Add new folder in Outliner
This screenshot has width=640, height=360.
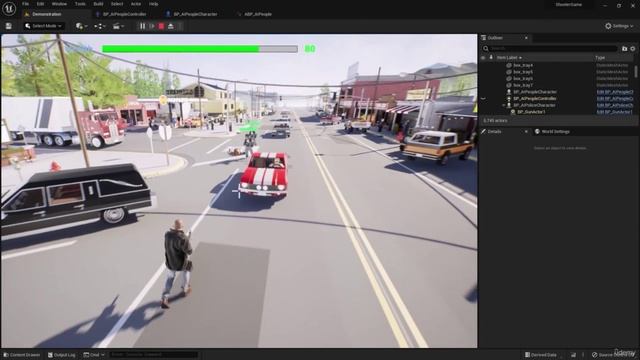click(x=624, y=49)
